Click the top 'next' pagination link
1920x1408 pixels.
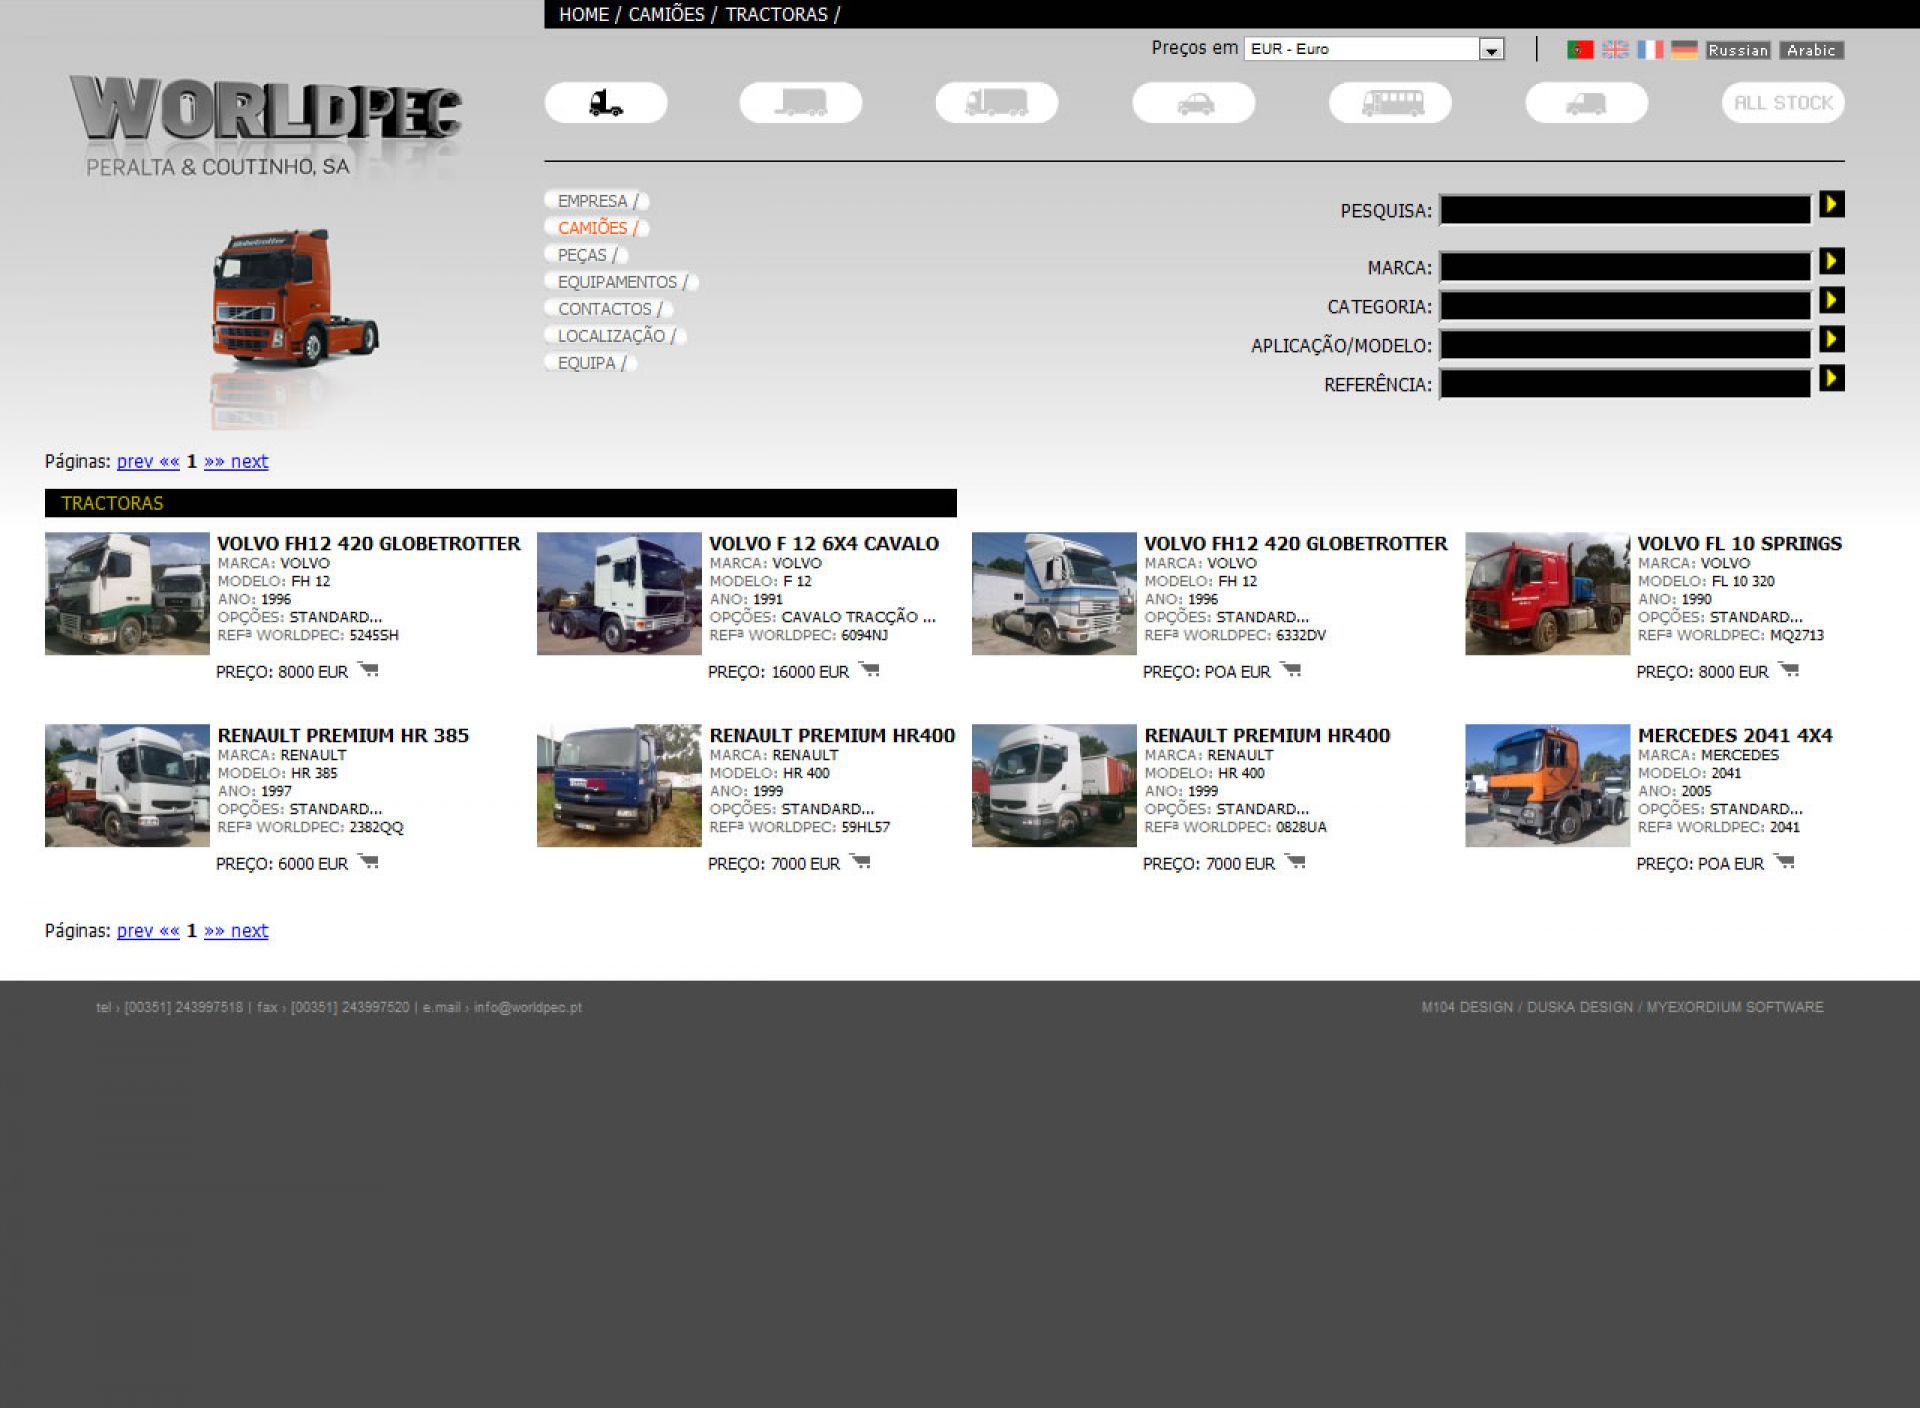click(x=249, y=461)
